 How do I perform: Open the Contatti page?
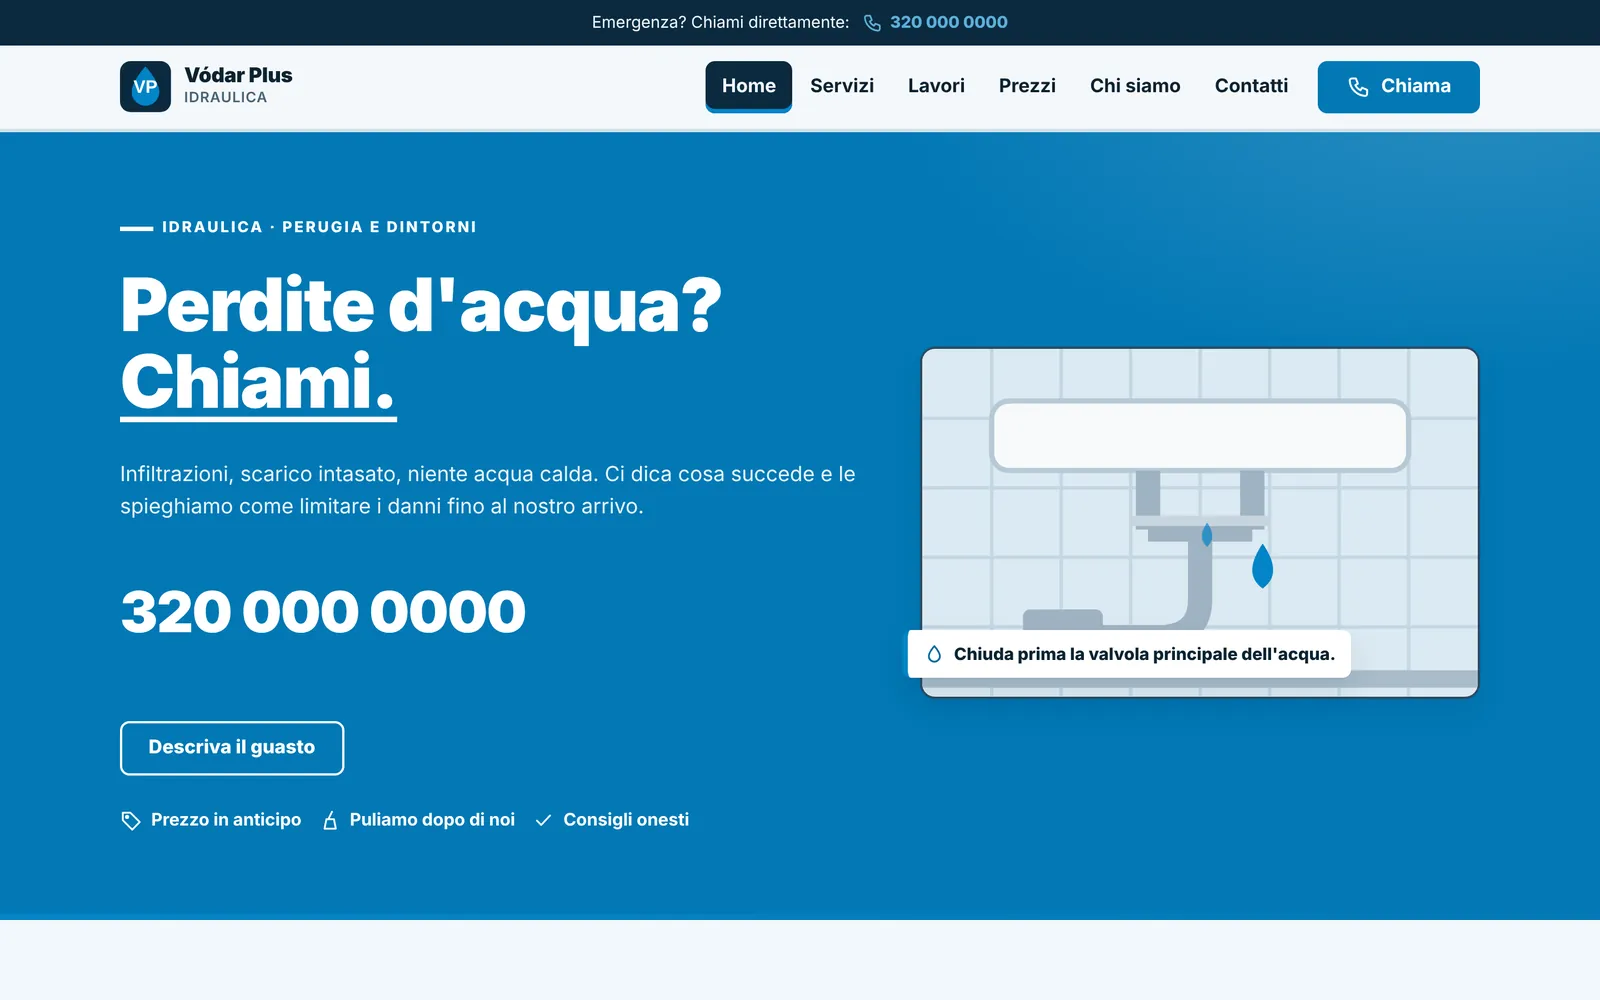click(1251, 86)
